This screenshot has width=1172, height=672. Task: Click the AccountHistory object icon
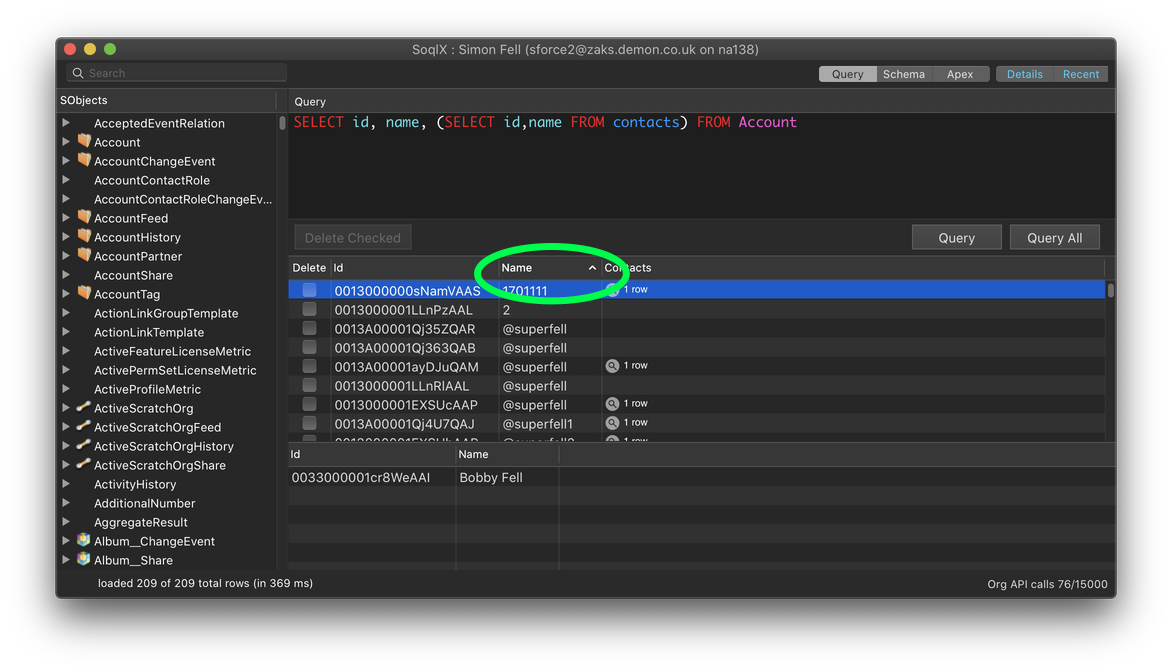(x=84, y=236)
